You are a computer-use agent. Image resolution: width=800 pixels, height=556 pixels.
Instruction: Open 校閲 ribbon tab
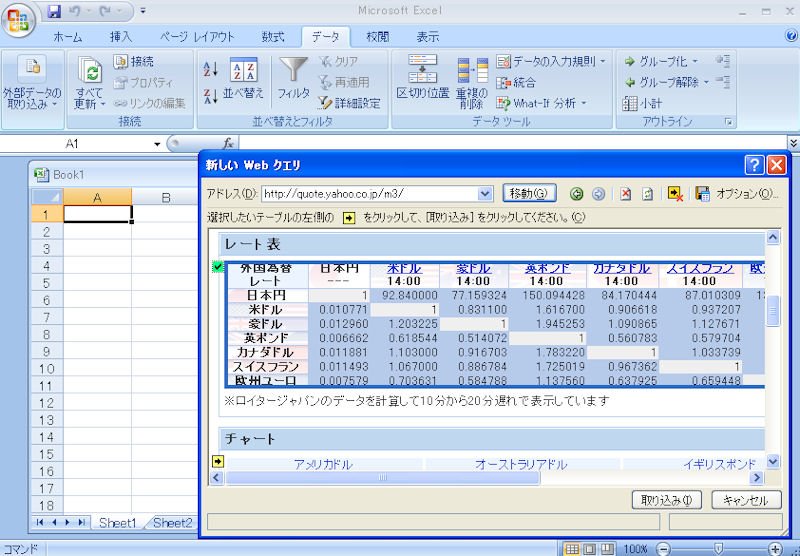pos(378,37)
